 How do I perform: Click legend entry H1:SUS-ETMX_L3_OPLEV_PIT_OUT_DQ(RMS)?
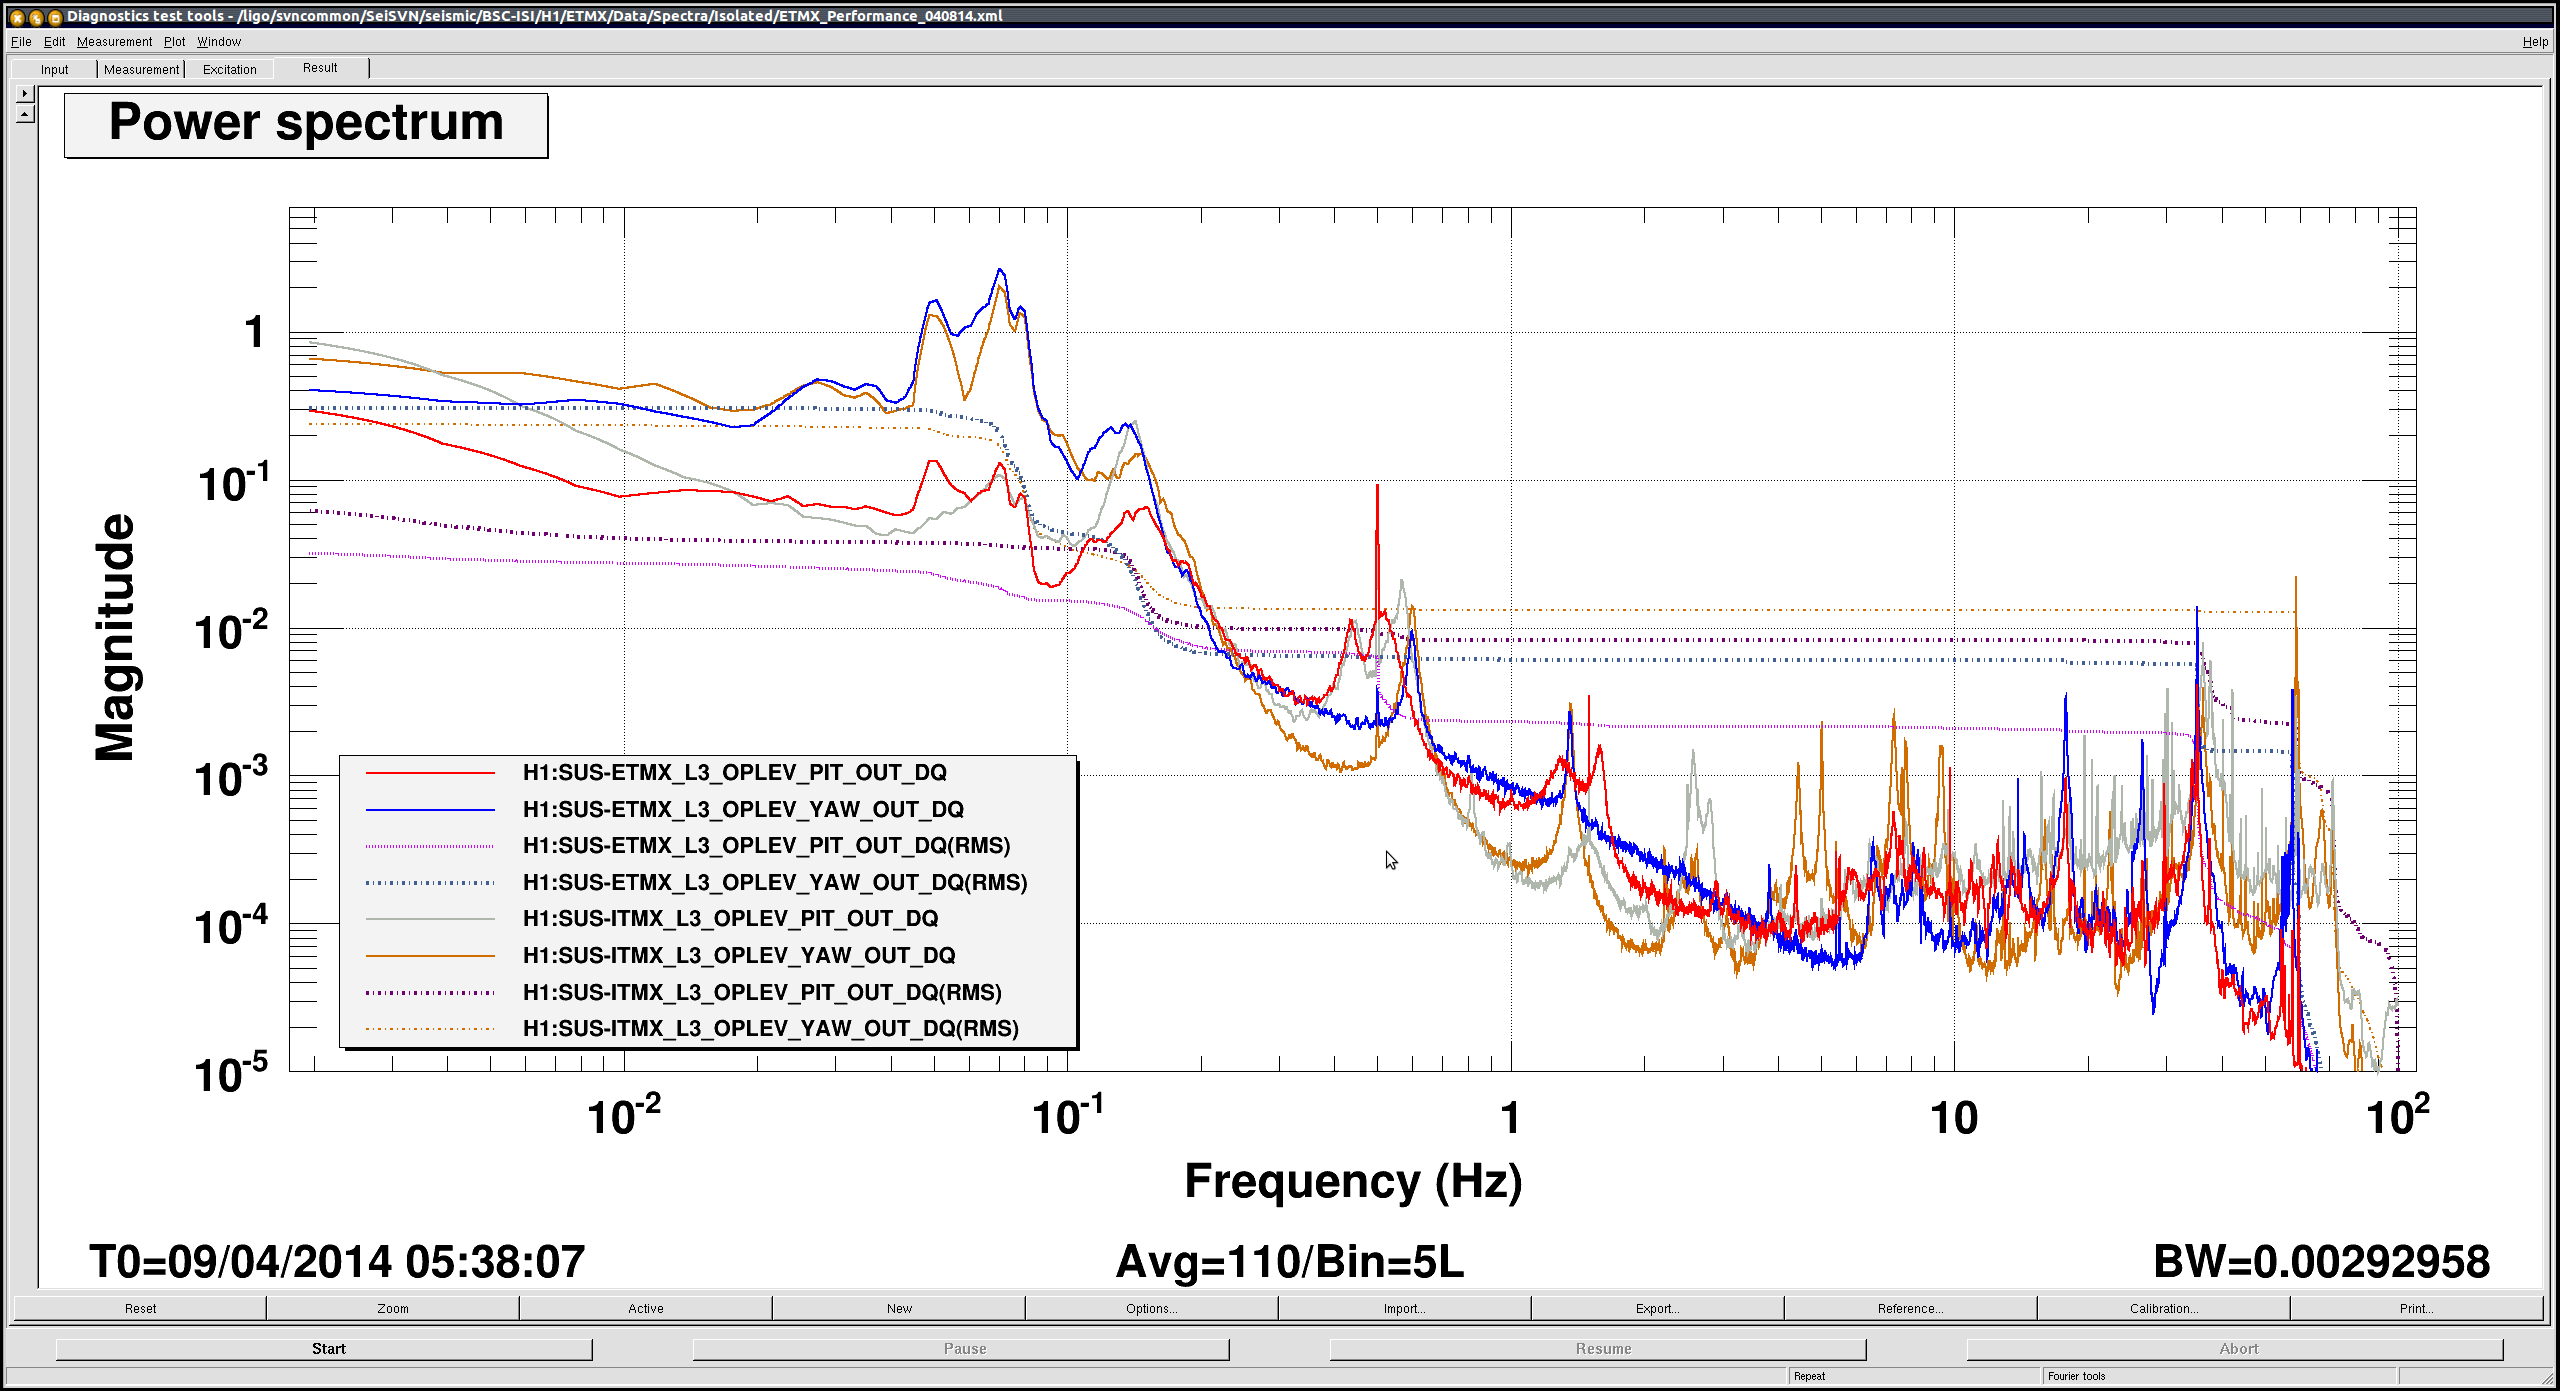pos(767,846)
